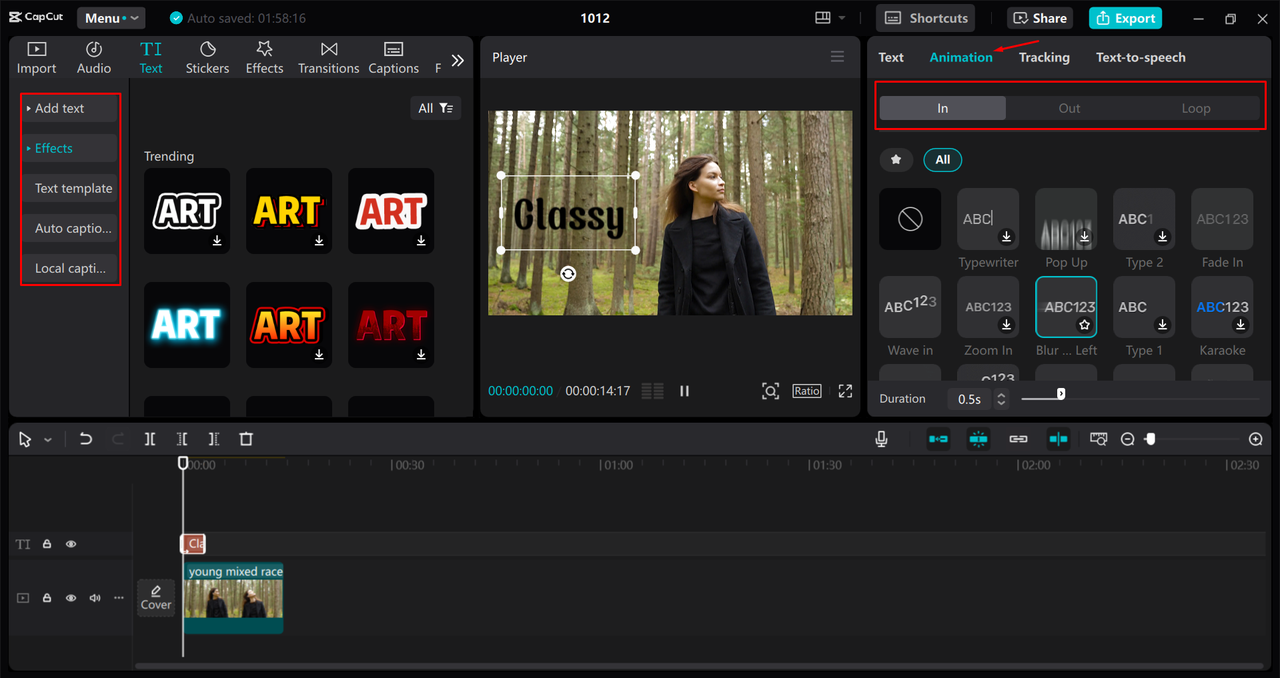This screenshot has height=678, width=1280.
Task: Toggle clip linkage in timeline
Action: [x=1018, y=439]
